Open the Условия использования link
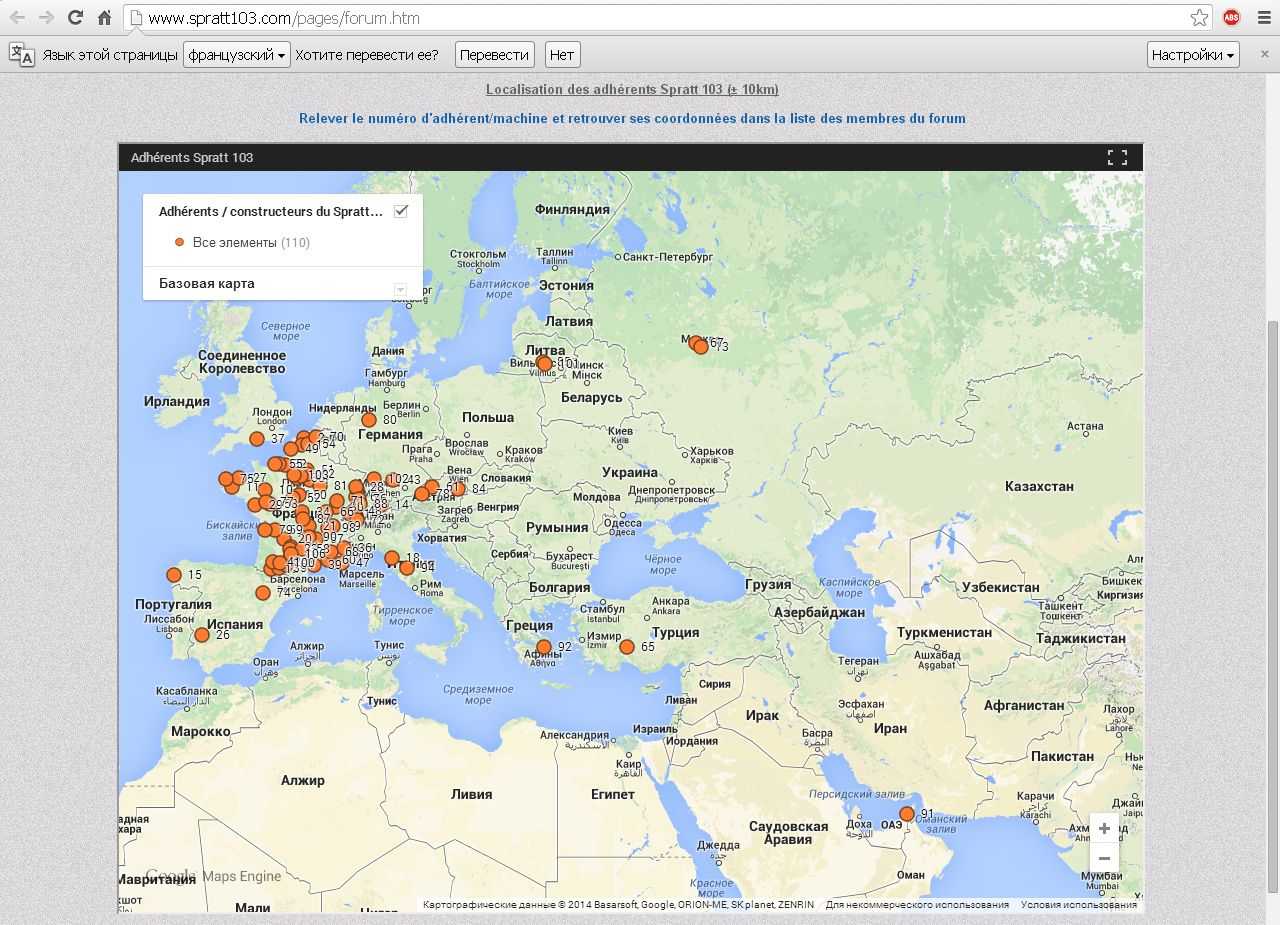Screen dimensions: 1280x925 [1078, 905]
